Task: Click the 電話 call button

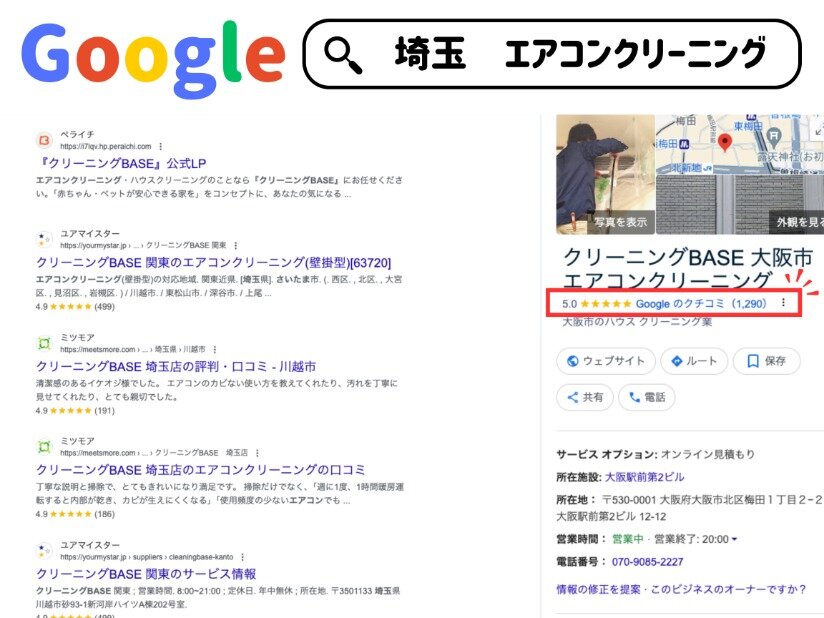Action: click(x=646, y=397)
